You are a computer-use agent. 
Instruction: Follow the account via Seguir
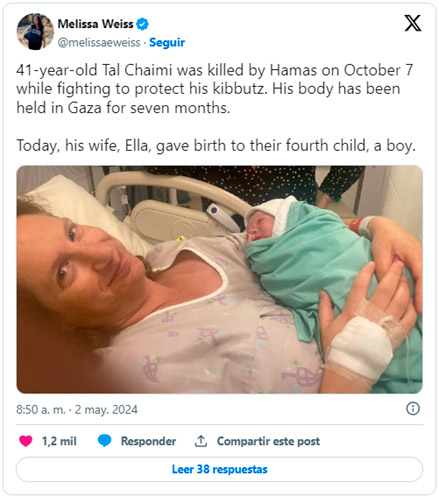(x=167, y=43)
